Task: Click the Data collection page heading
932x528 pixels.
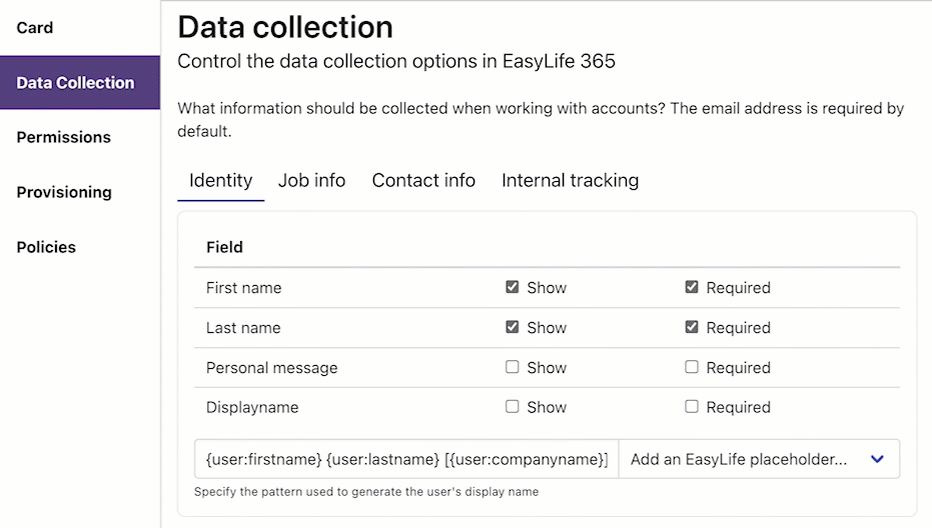Action: pyautogui.click(x=285, y=27)
